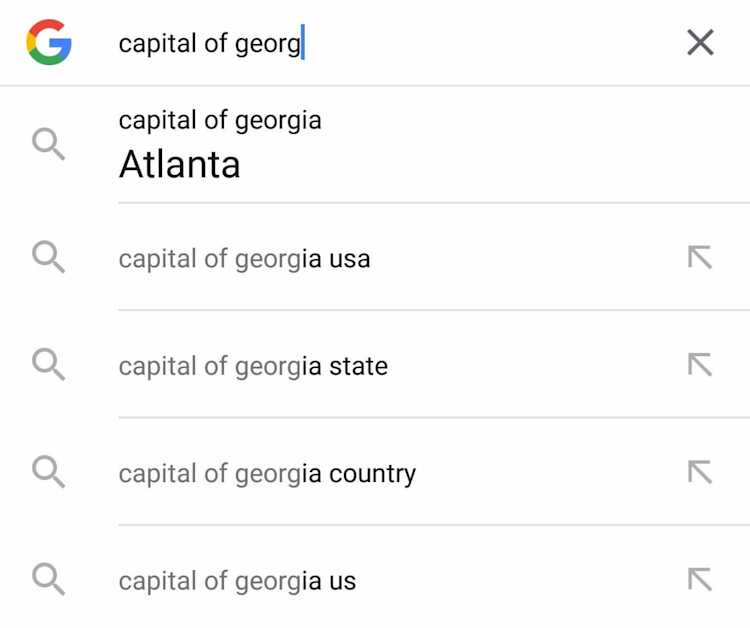This screenshot has width=750, height=628.
Task: Fill query with 'capital of georgia state' arrow
Action: (700, 364)
